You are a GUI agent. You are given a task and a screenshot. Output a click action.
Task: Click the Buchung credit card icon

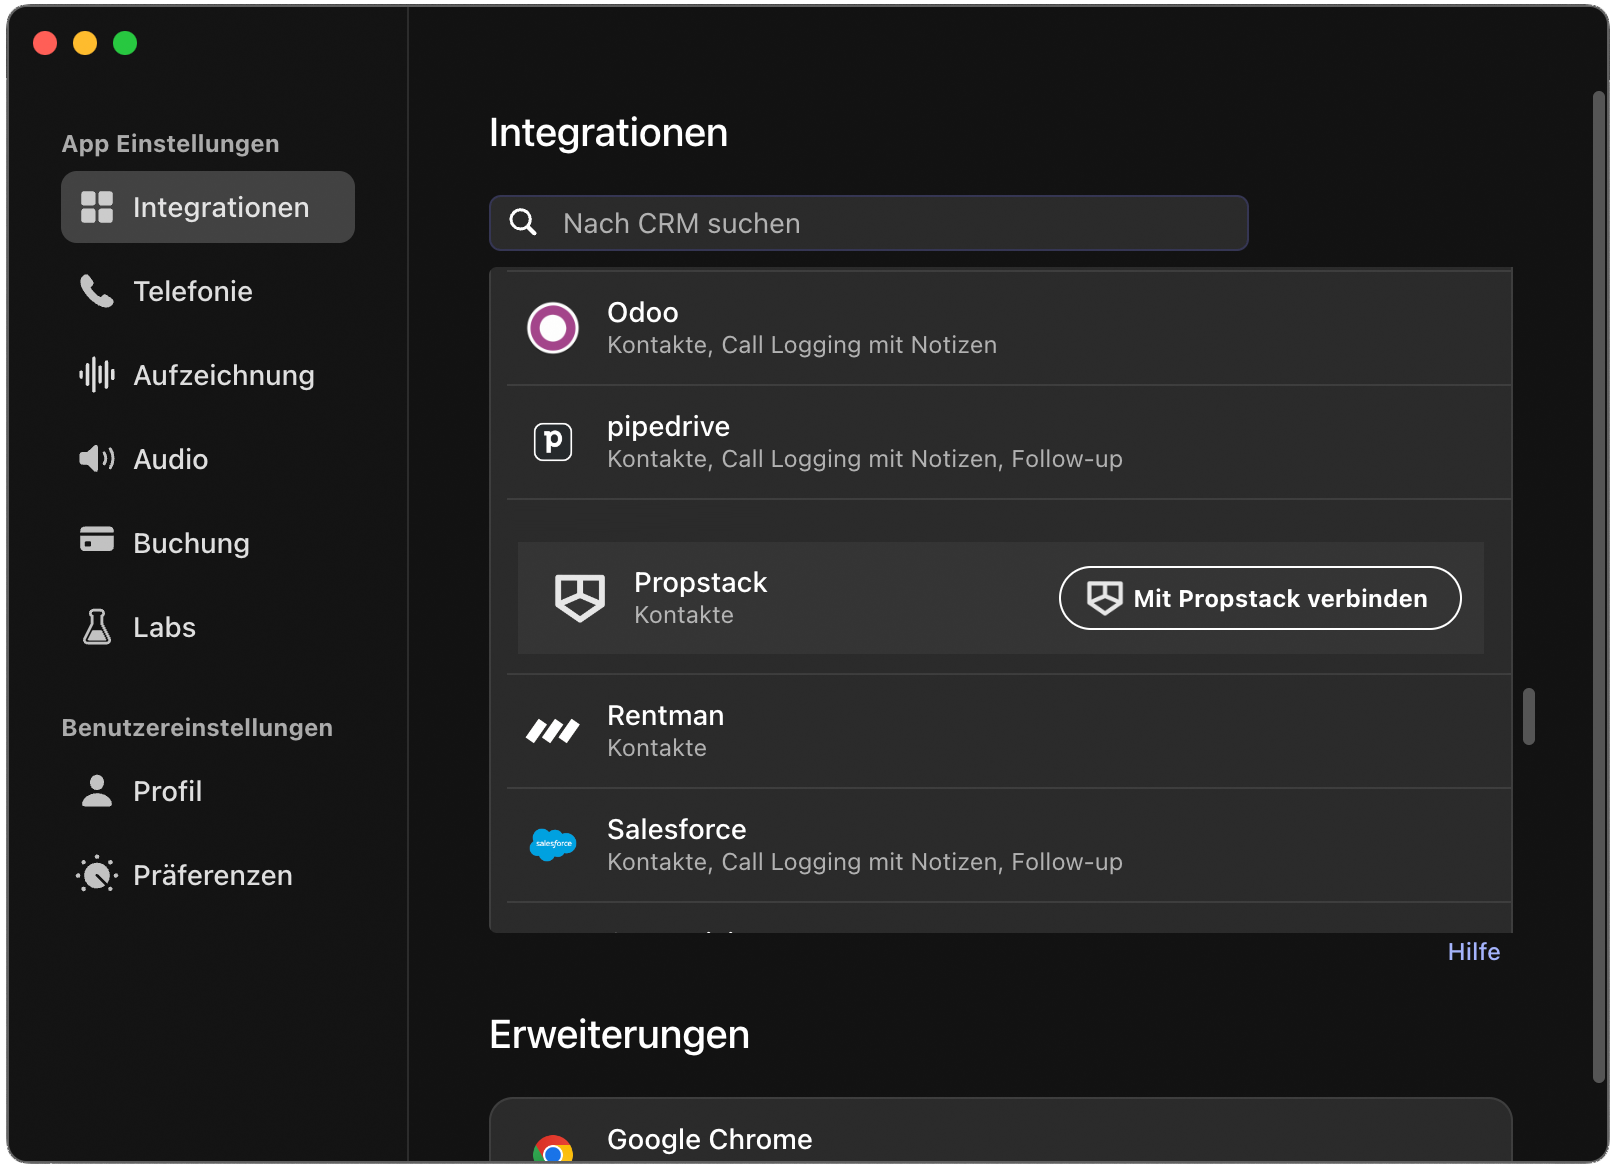[x=97, y=539]
